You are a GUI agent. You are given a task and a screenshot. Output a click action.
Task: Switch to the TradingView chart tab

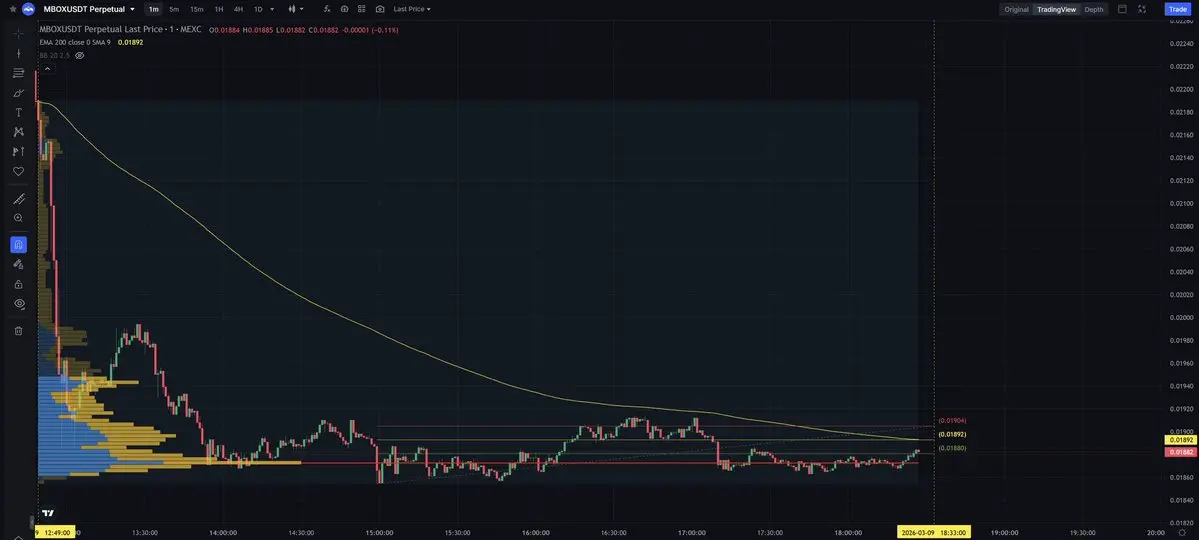(1056, 9)
